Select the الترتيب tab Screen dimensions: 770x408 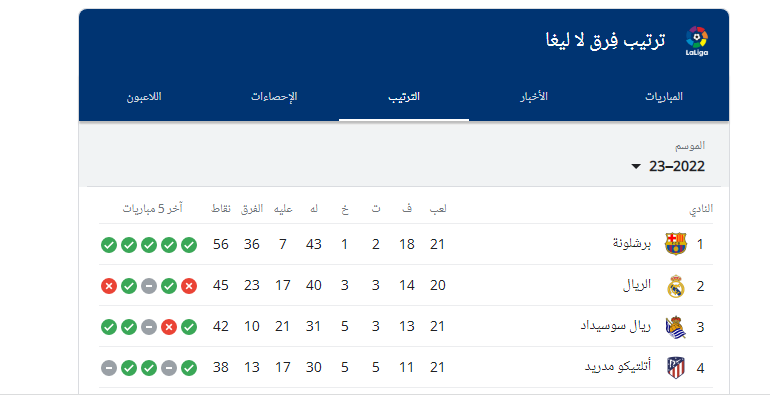[404, 97]
